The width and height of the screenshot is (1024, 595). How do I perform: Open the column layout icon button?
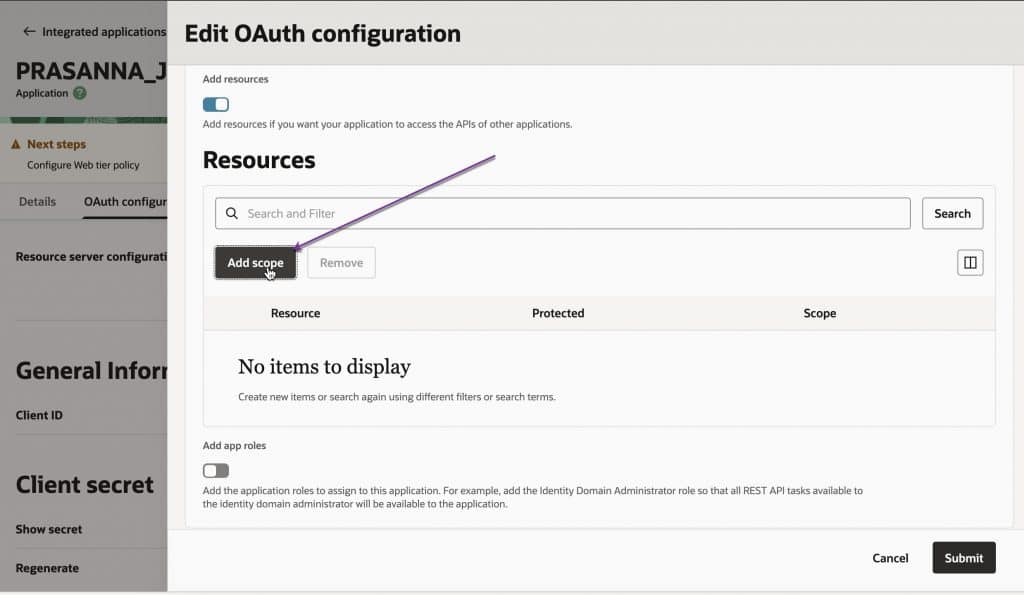click(970, 262)
